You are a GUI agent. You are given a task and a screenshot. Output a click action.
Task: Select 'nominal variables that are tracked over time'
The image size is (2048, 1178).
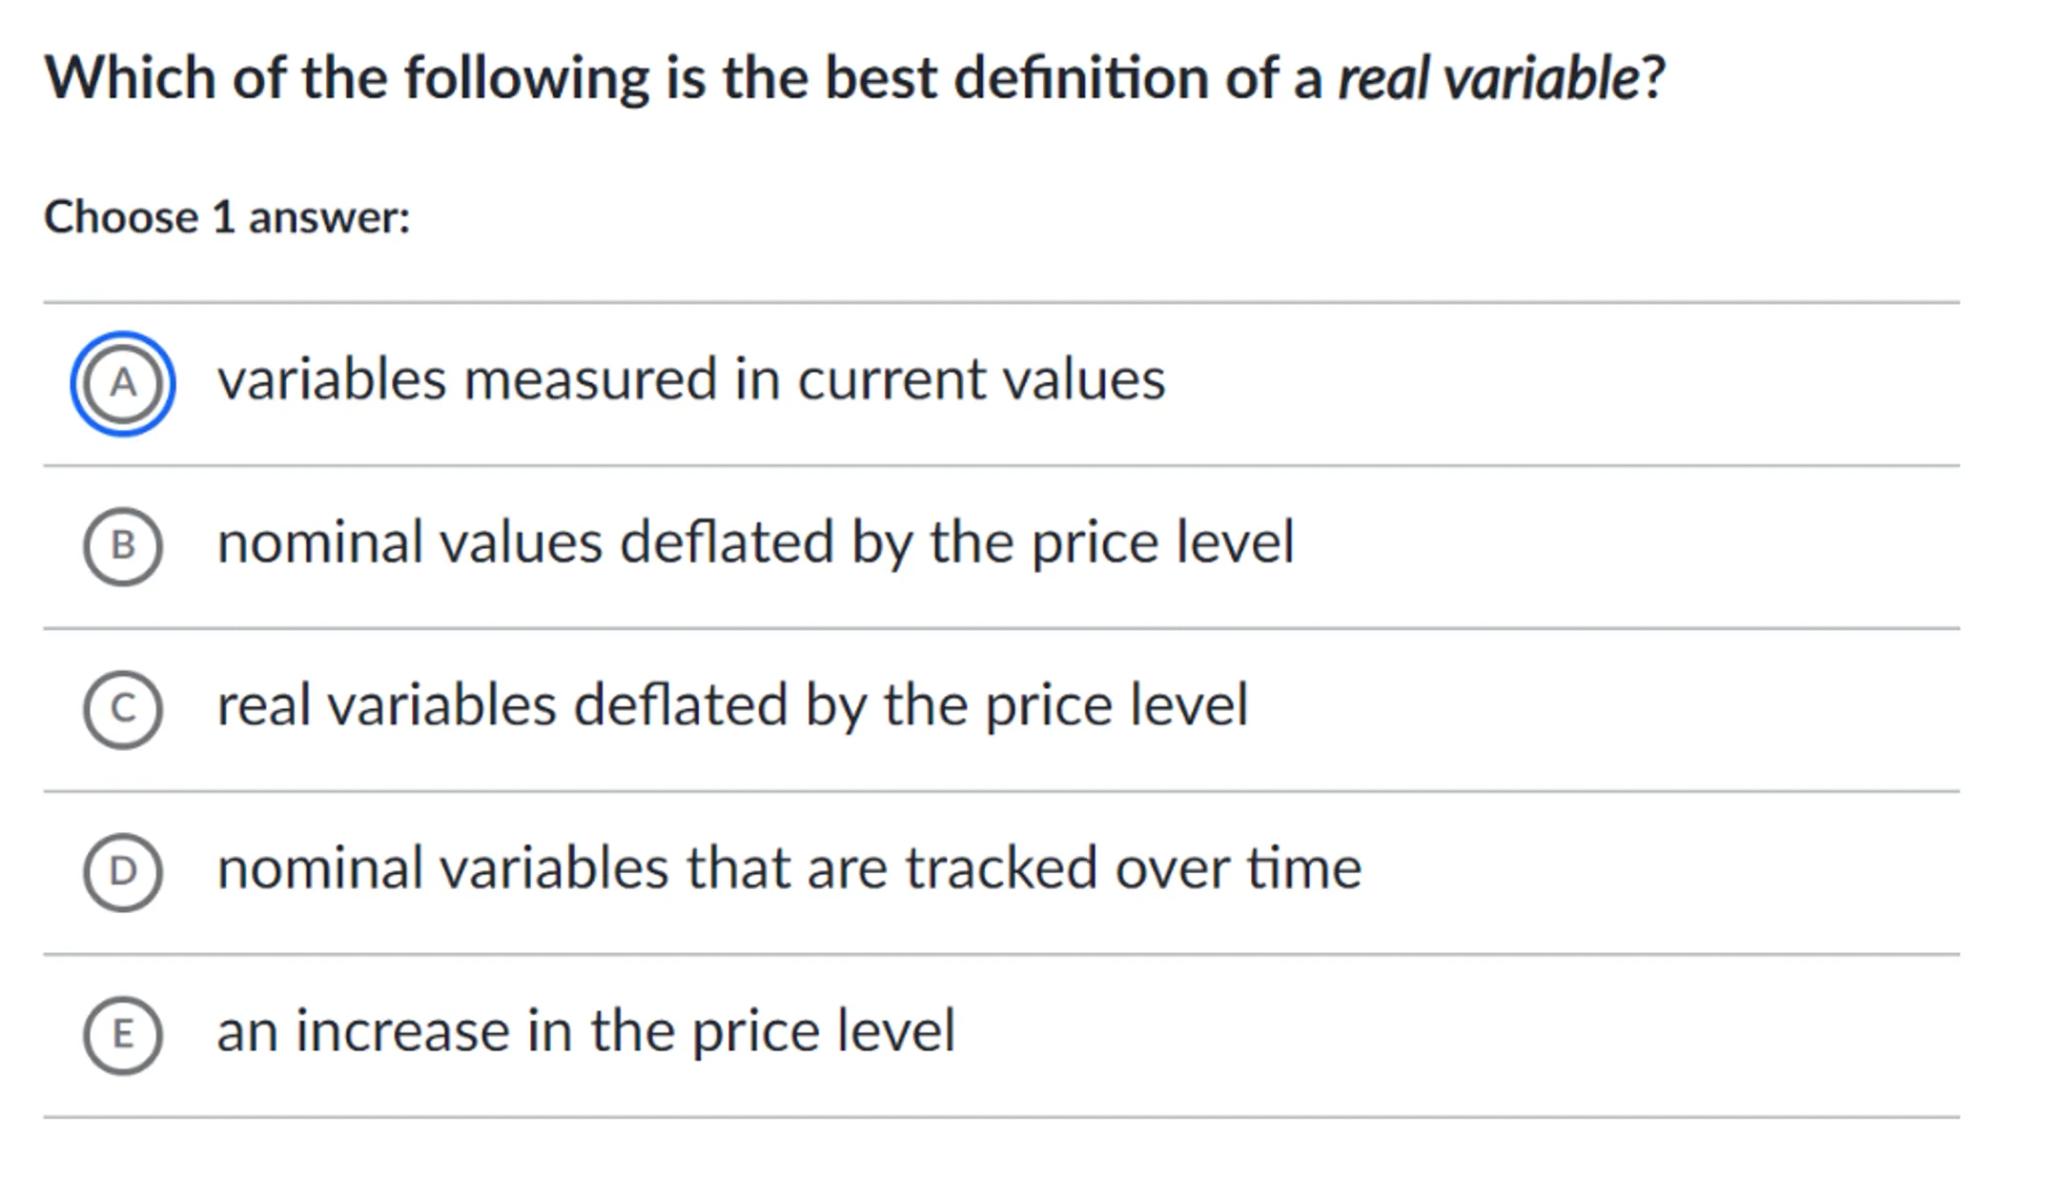pos(789,869)
